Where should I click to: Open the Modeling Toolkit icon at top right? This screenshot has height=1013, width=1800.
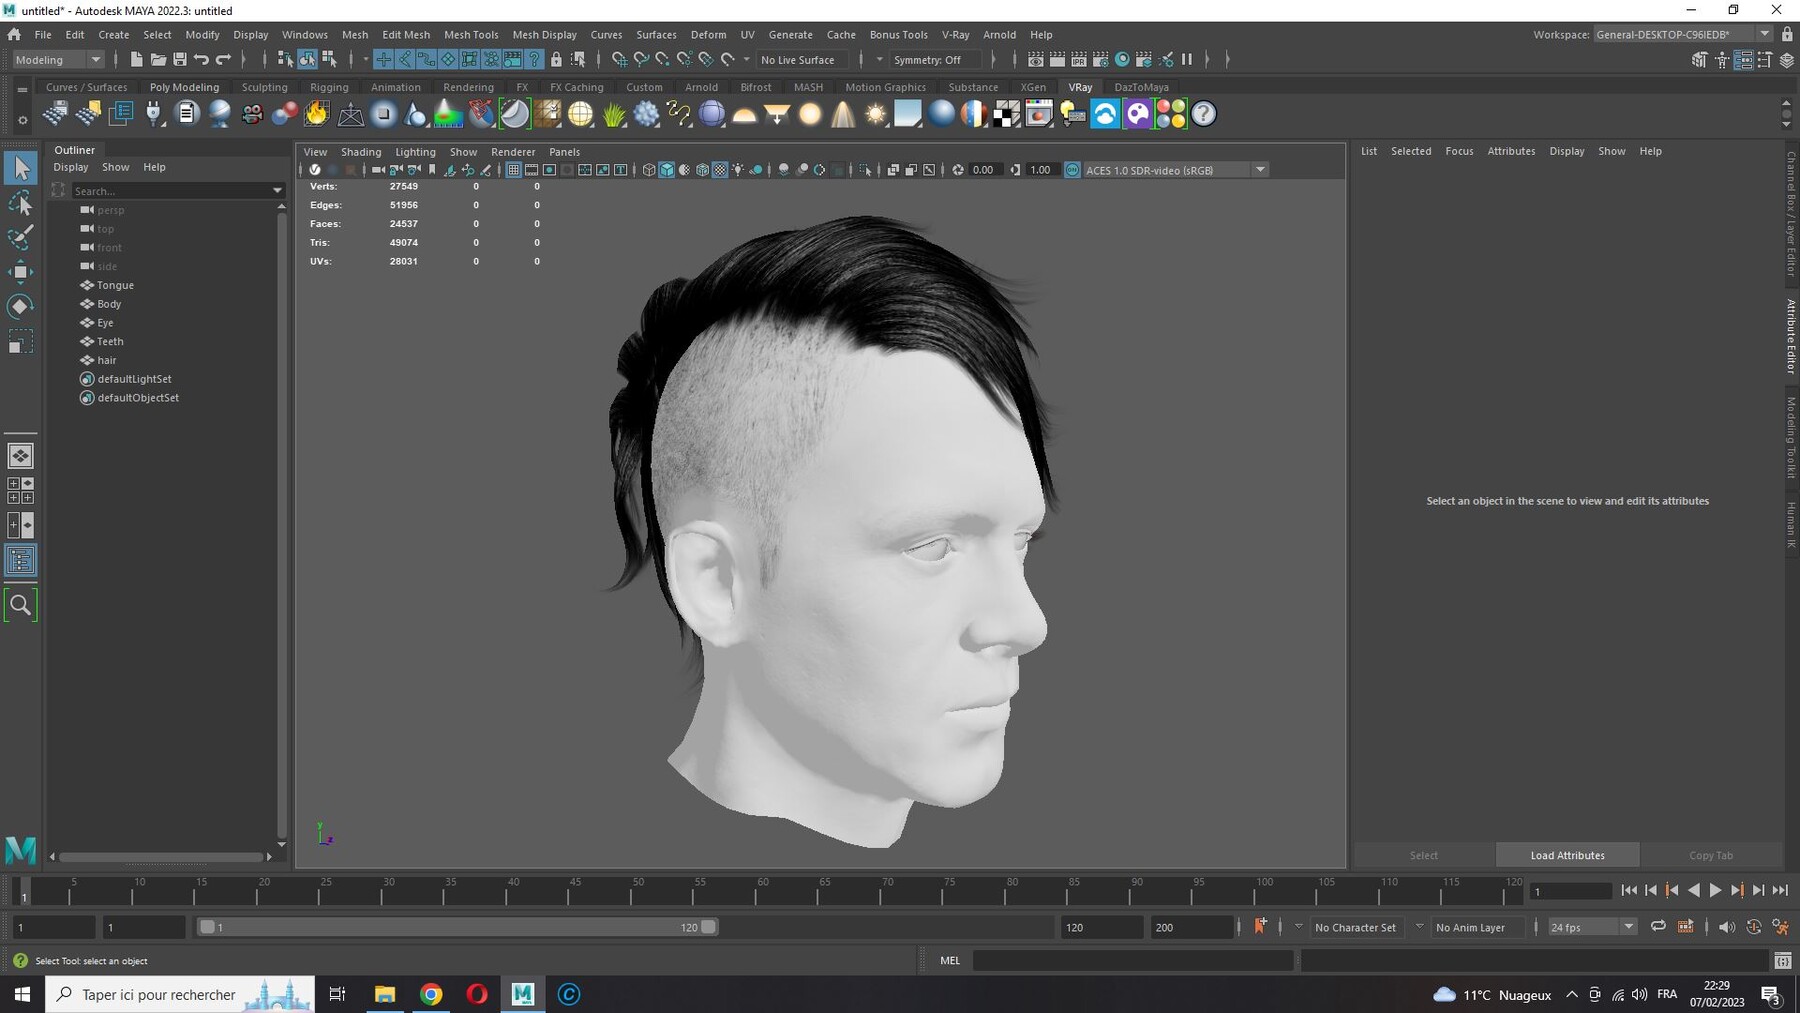coord(1699,60)
